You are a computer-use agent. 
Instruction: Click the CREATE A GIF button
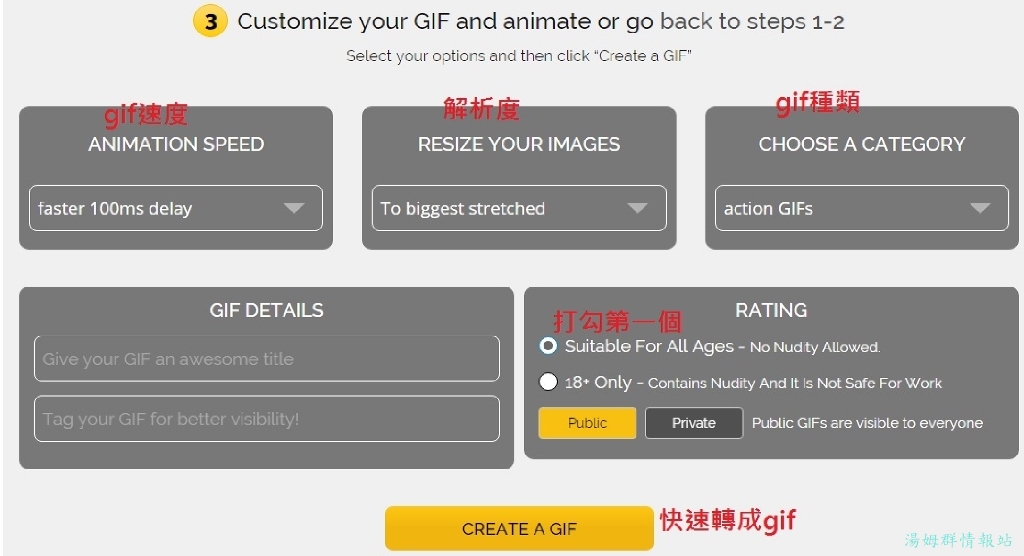(x=519, y=528)
